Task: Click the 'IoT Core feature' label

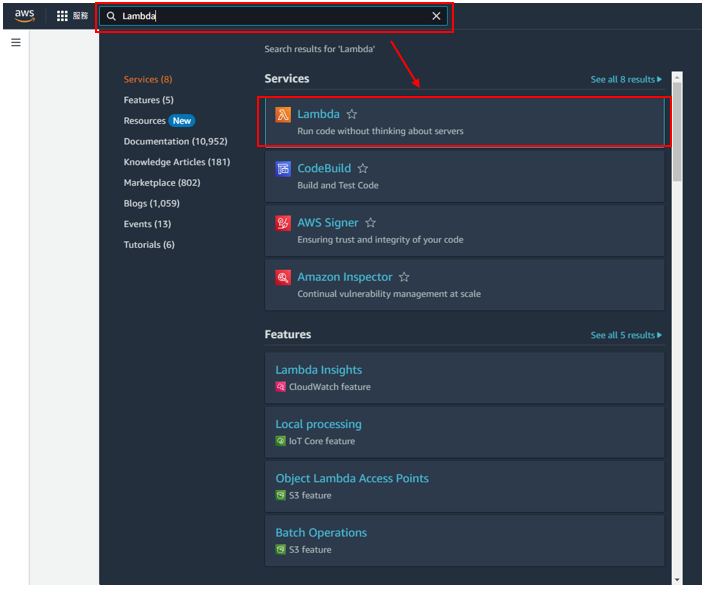Action: (322, 441)
